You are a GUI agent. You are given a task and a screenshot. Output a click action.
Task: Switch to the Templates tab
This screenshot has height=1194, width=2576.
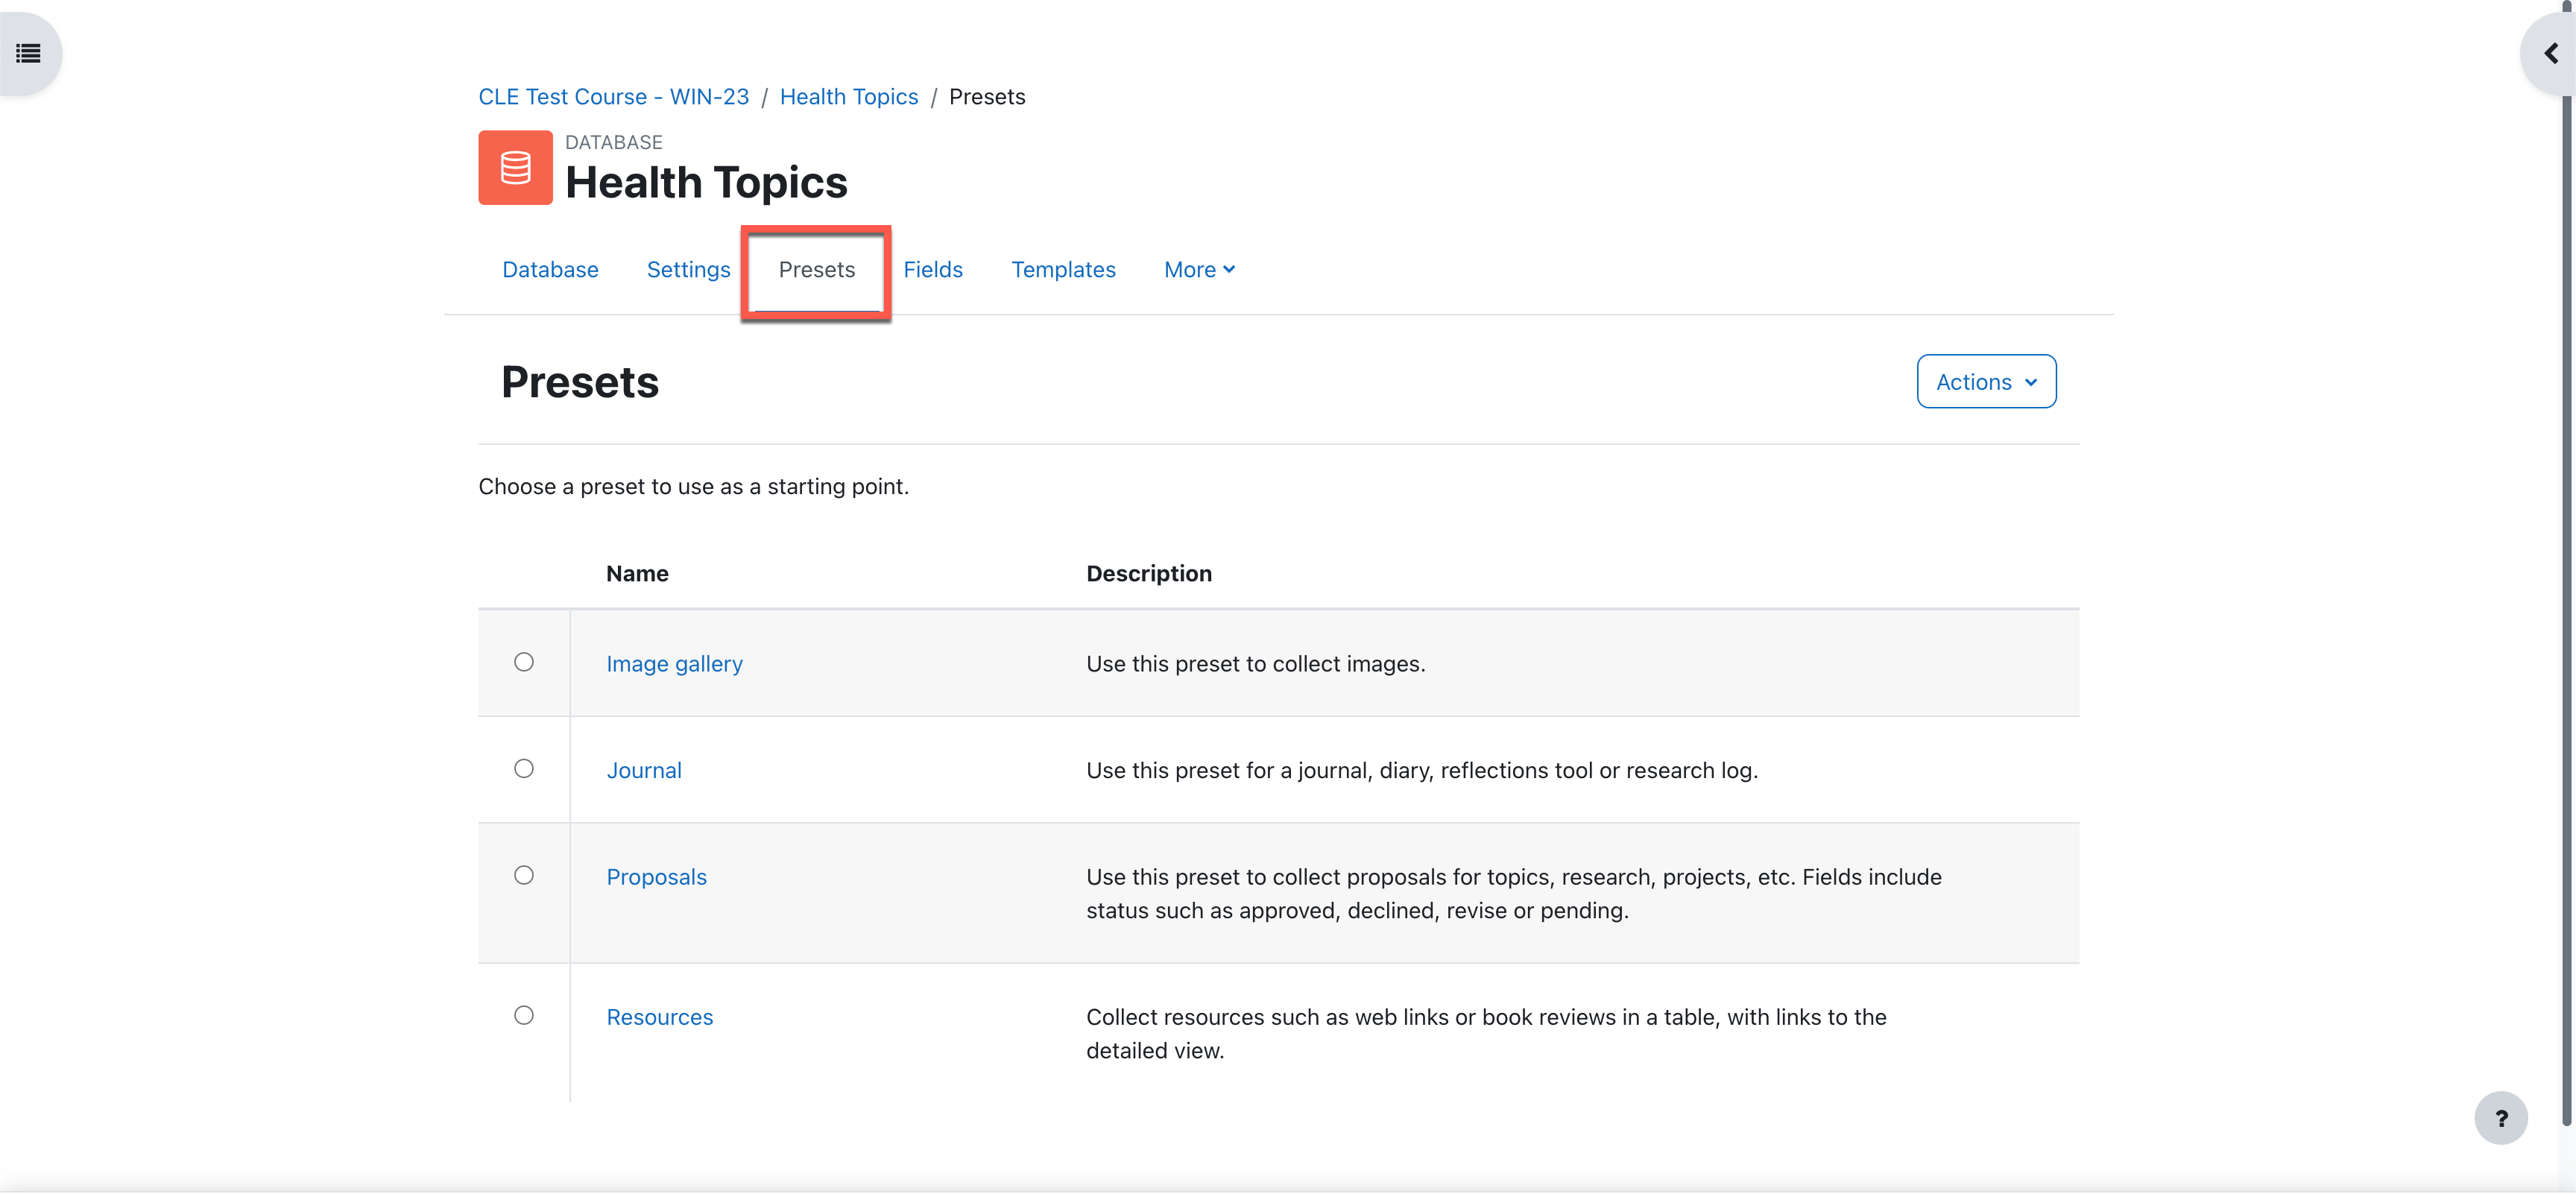[x=1063, y=270]
